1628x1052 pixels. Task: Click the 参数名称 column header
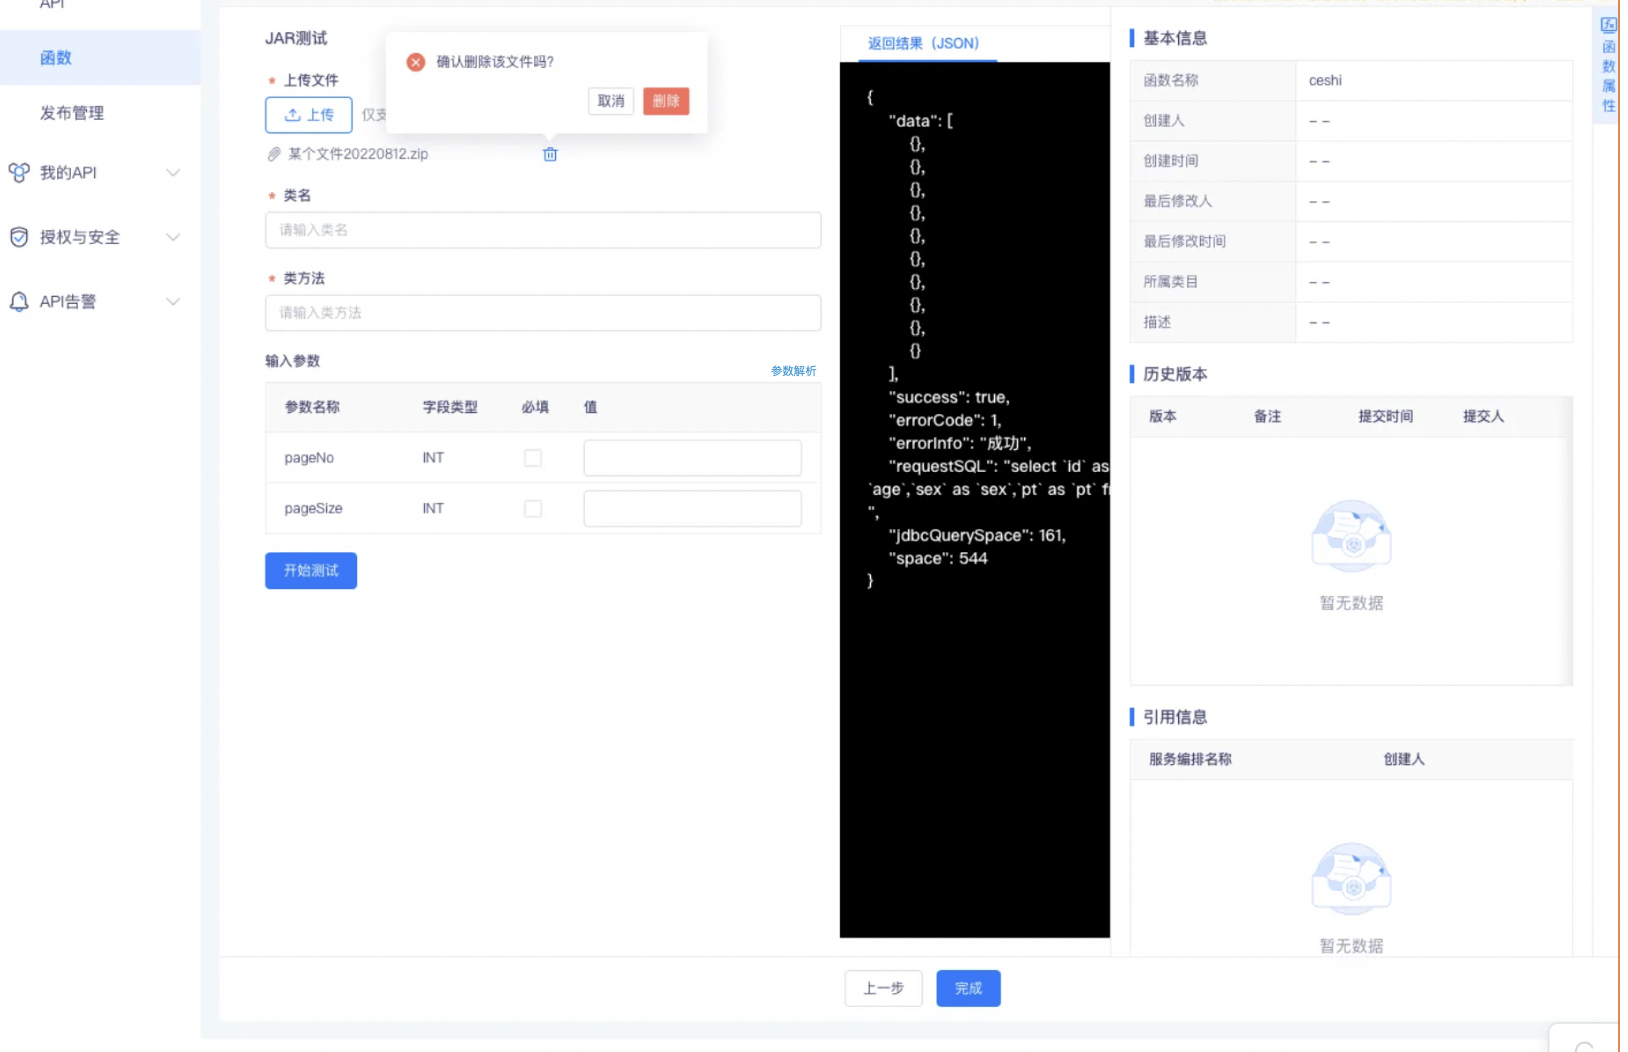pos(312,408)
